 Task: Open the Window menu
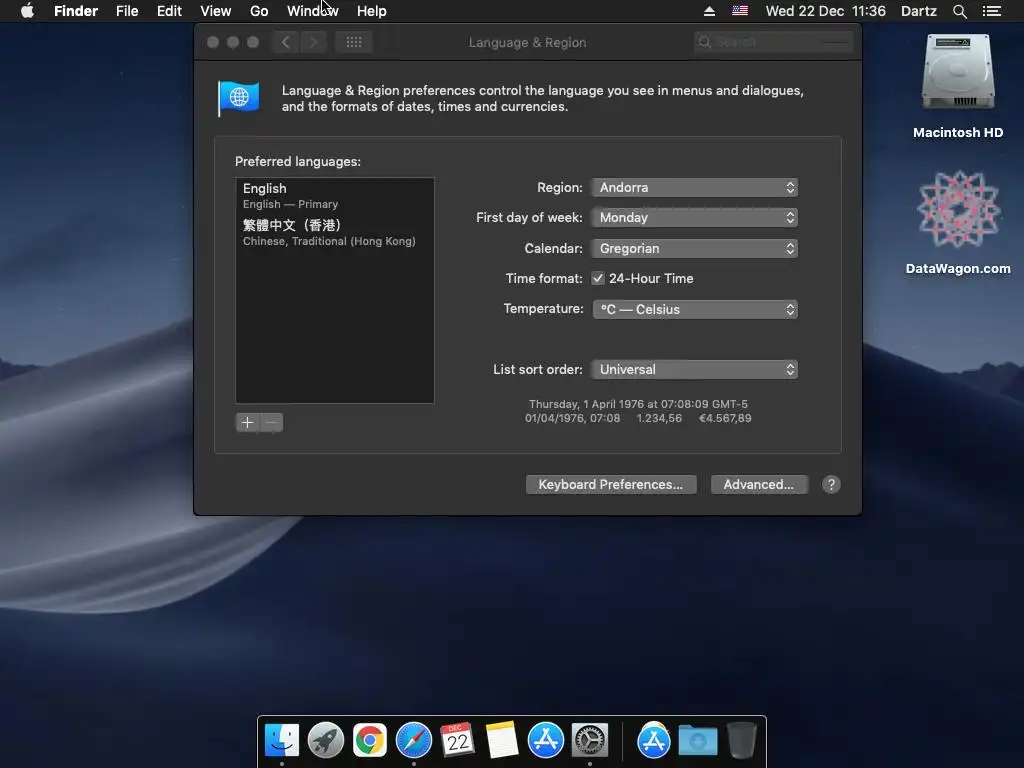click(313, 11)
